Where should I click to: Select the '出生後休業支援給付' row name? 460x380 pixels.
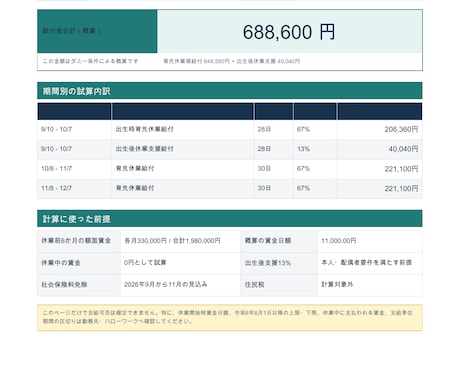[x=145, y=149]
